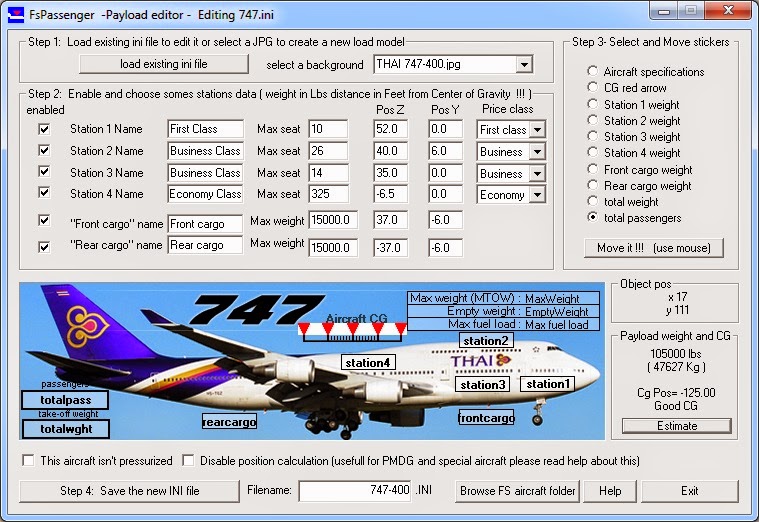Uncheck the Station 2 enabled checkbox
Viewport: 759px width, 522px height.
click(44, 150)
